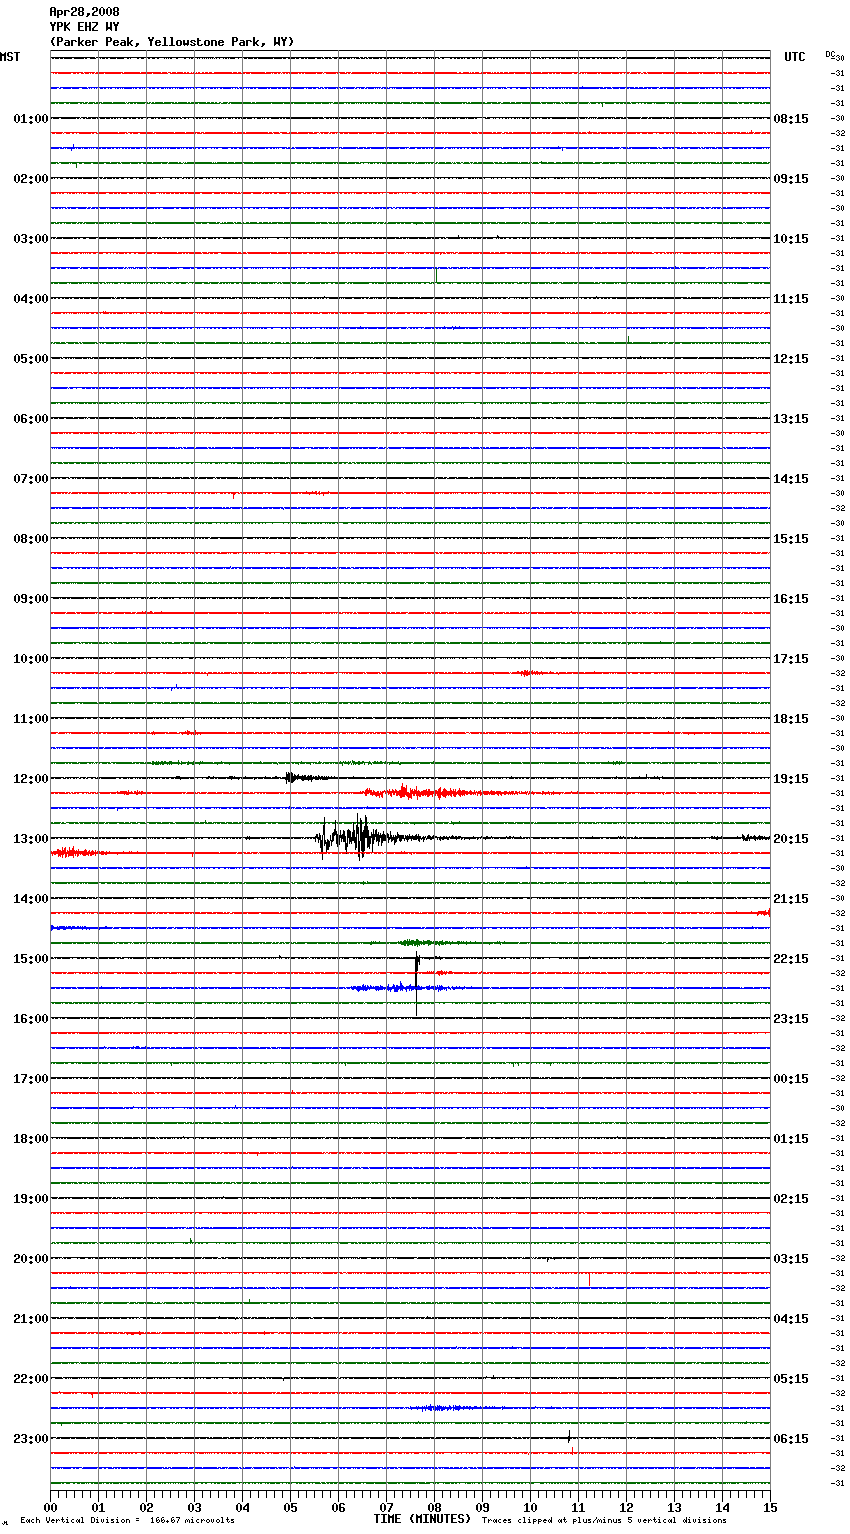Select the MST time label "16:00"

point(31,1019)
